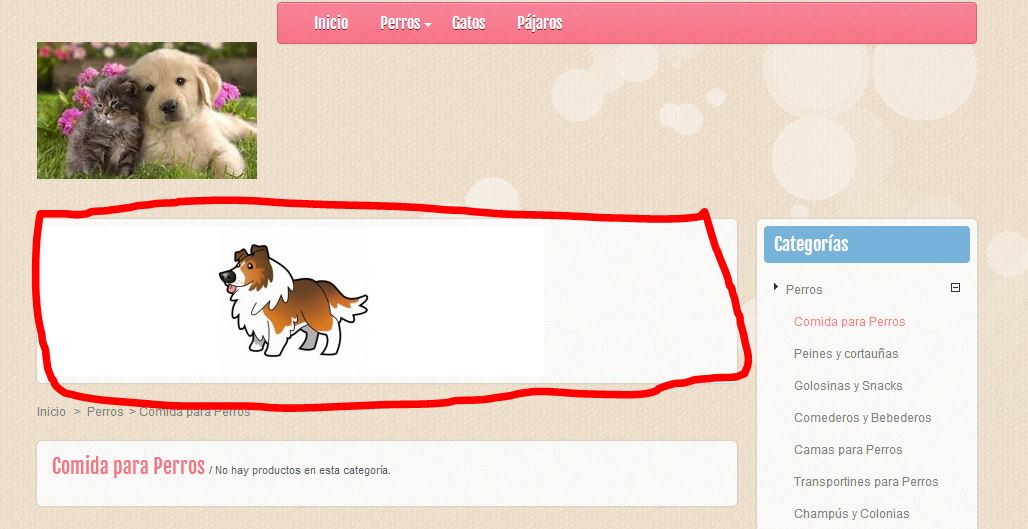
Task: Open Peines y cortauñas category
Action: [846, 353]
